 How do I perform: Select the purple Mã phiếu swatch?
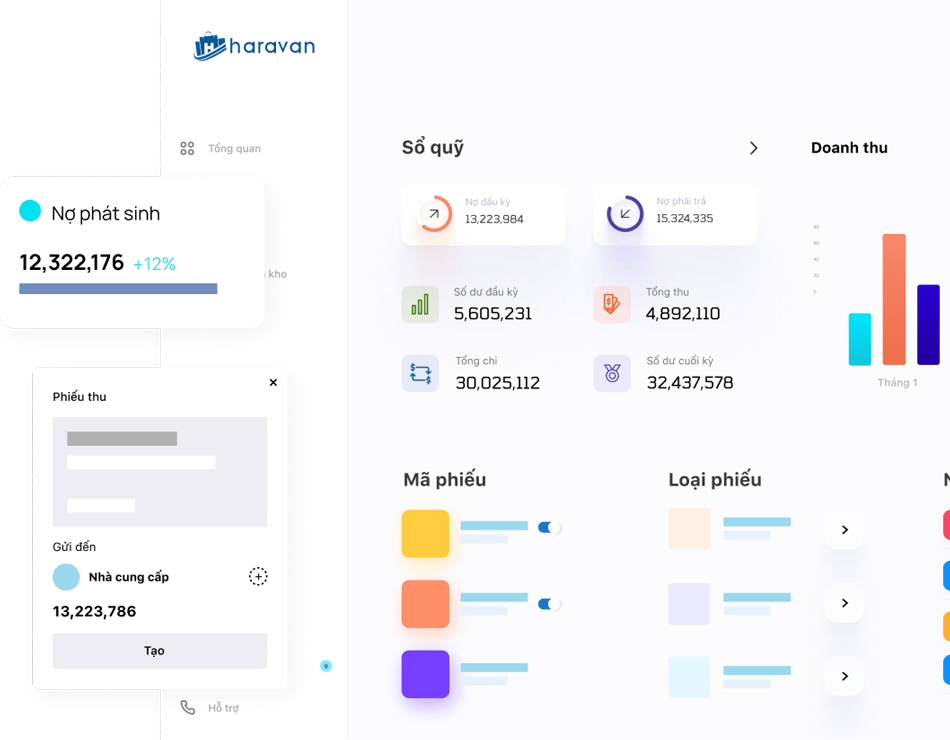pos(425,674)
